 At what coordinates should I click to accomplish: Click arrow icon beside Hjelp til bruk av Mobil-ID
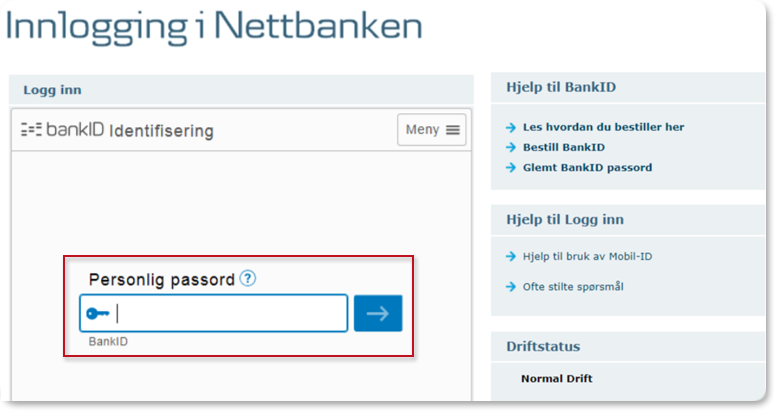tap(511, 256)
